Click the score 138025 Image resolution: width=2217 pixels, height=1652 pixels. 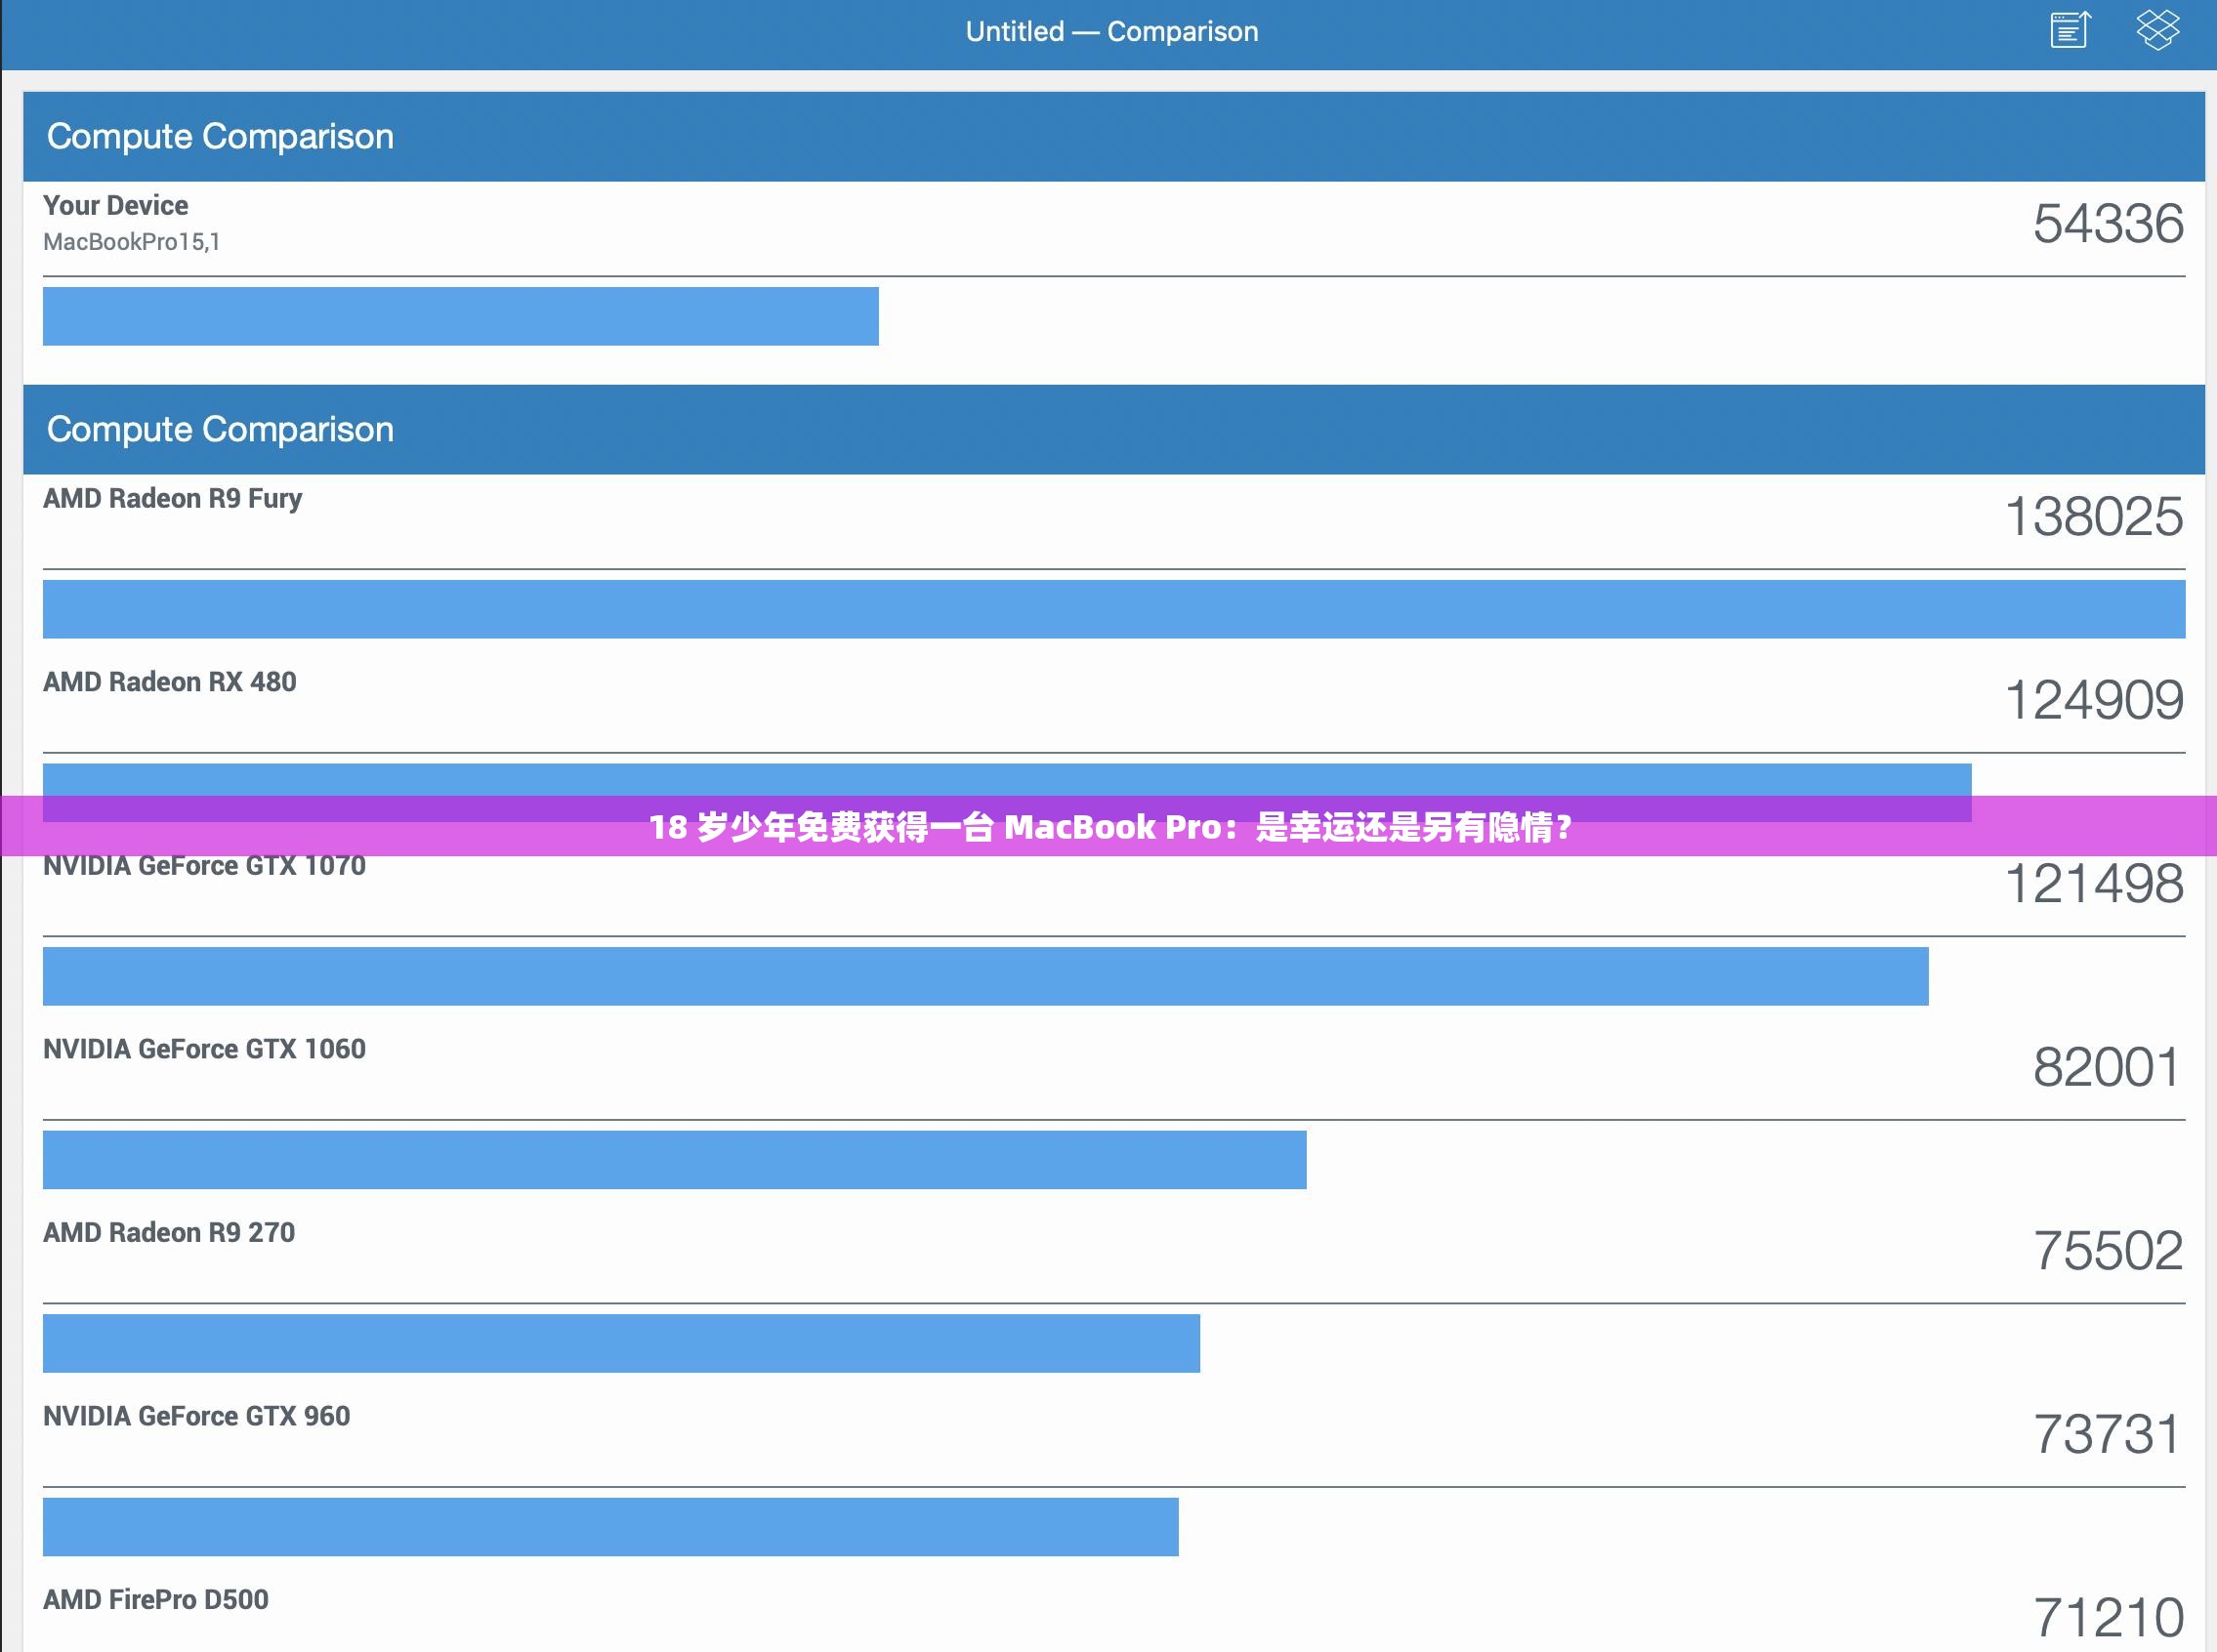(x=2094, y=516)
